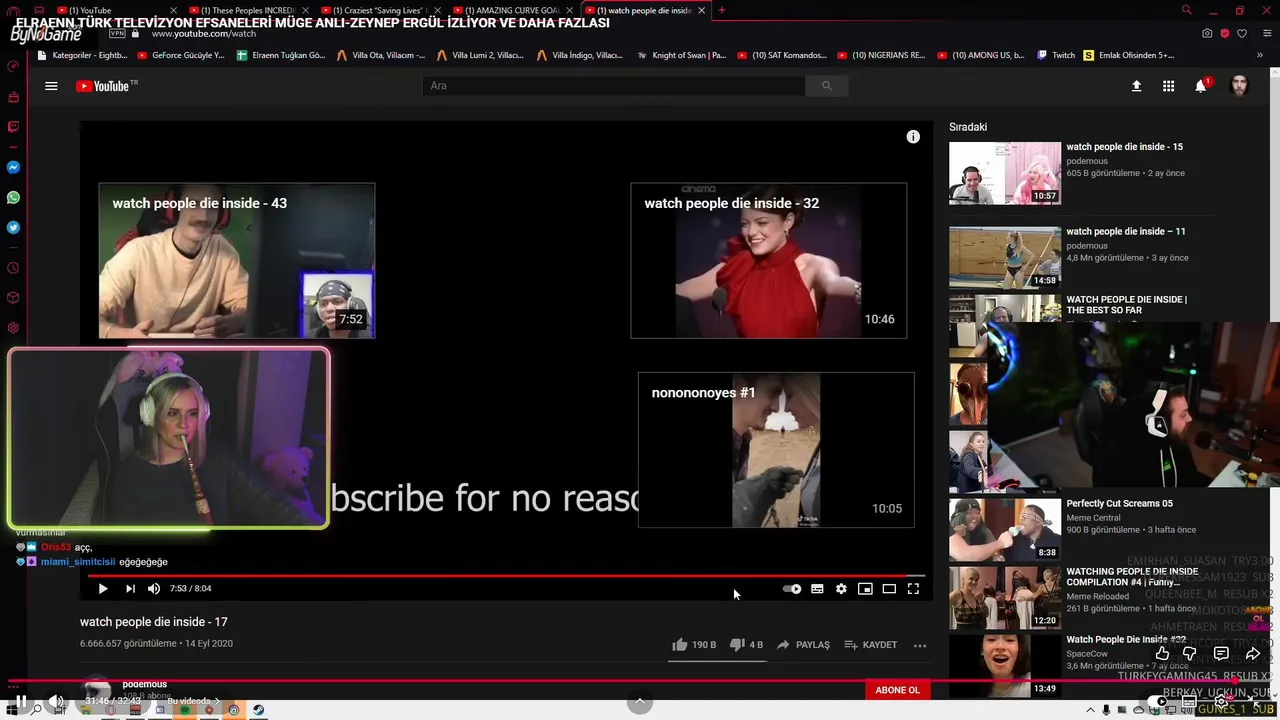Show hidden system tray icons

click(1091, 710)
